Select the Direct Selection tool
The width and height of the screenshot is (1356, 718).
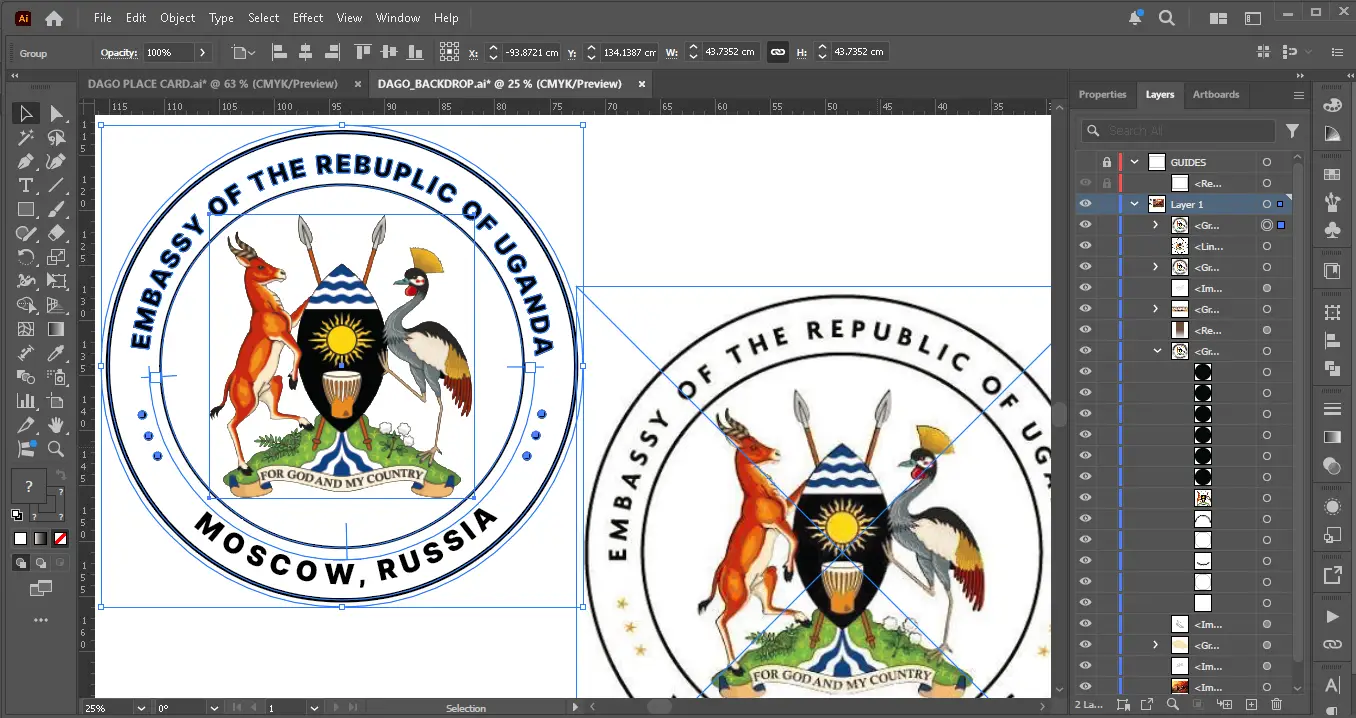(57, 114)
